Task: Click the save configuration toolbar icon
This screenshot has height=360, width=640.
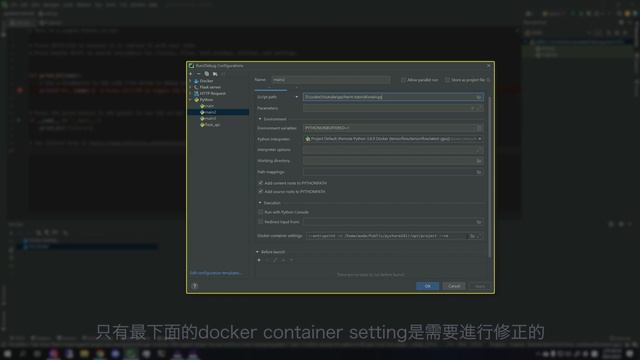Action: pyautogui.click(x=215, y=74)
